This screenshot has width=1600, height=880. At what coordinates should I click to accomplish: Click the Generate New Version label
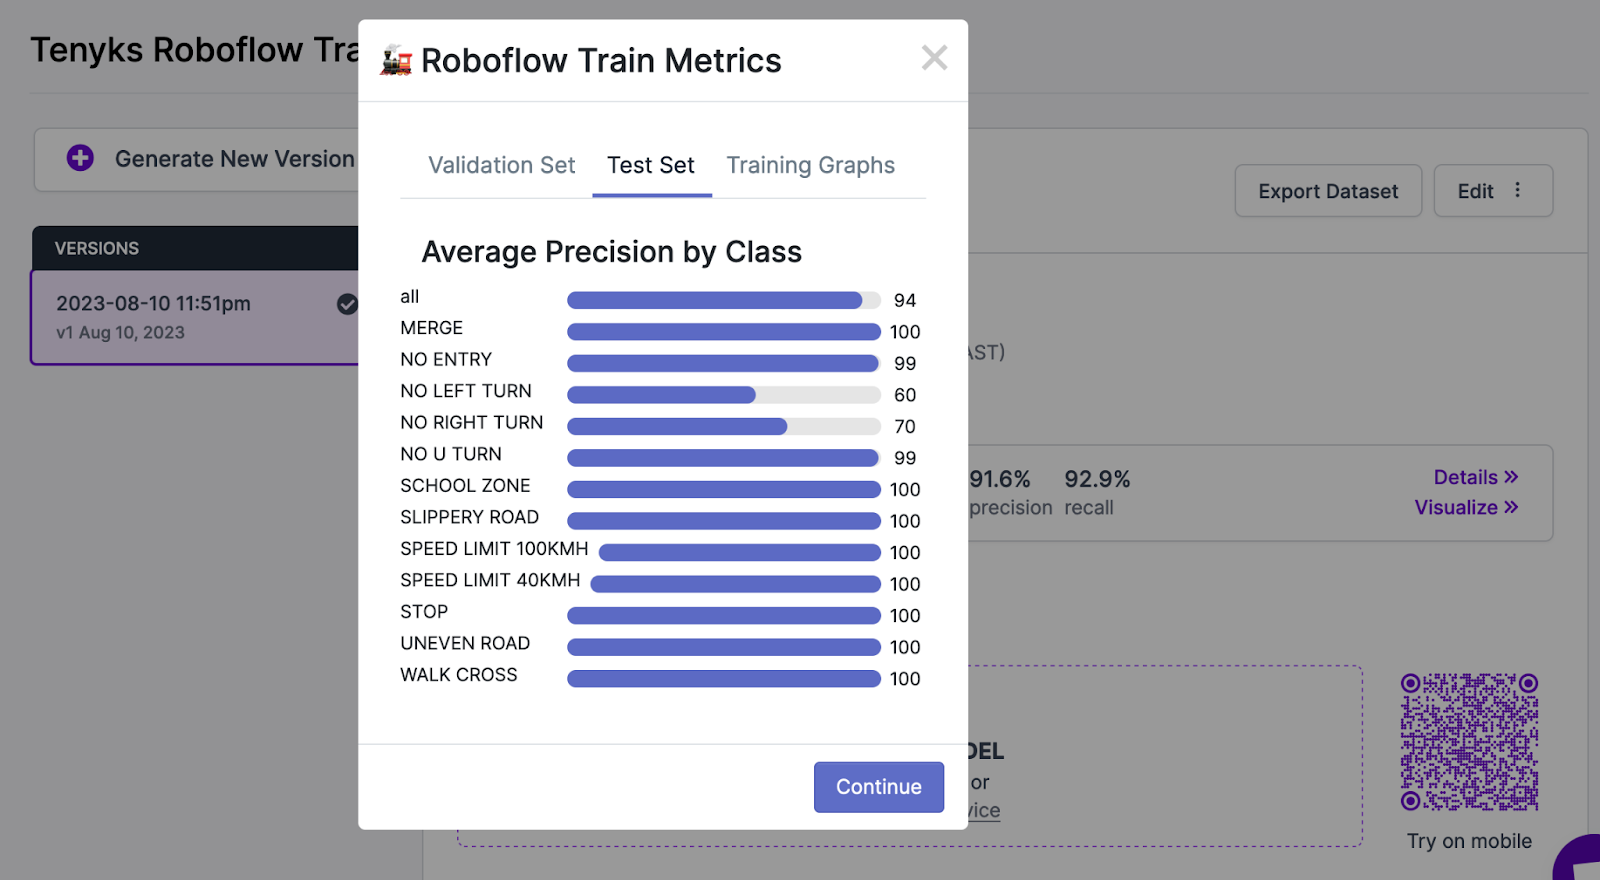(234, 159)
